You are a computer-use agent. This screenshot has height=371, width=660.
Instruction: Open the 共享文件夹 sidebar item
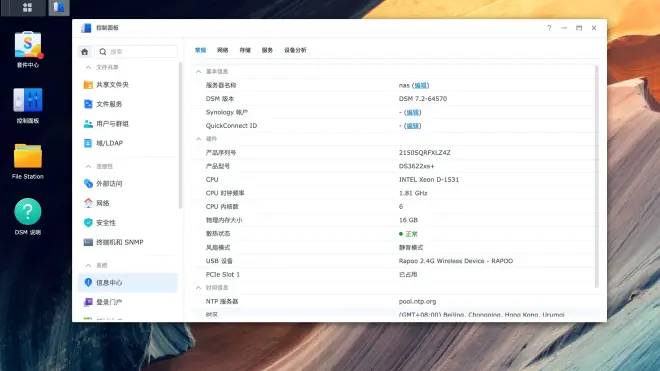pos(128,85)
